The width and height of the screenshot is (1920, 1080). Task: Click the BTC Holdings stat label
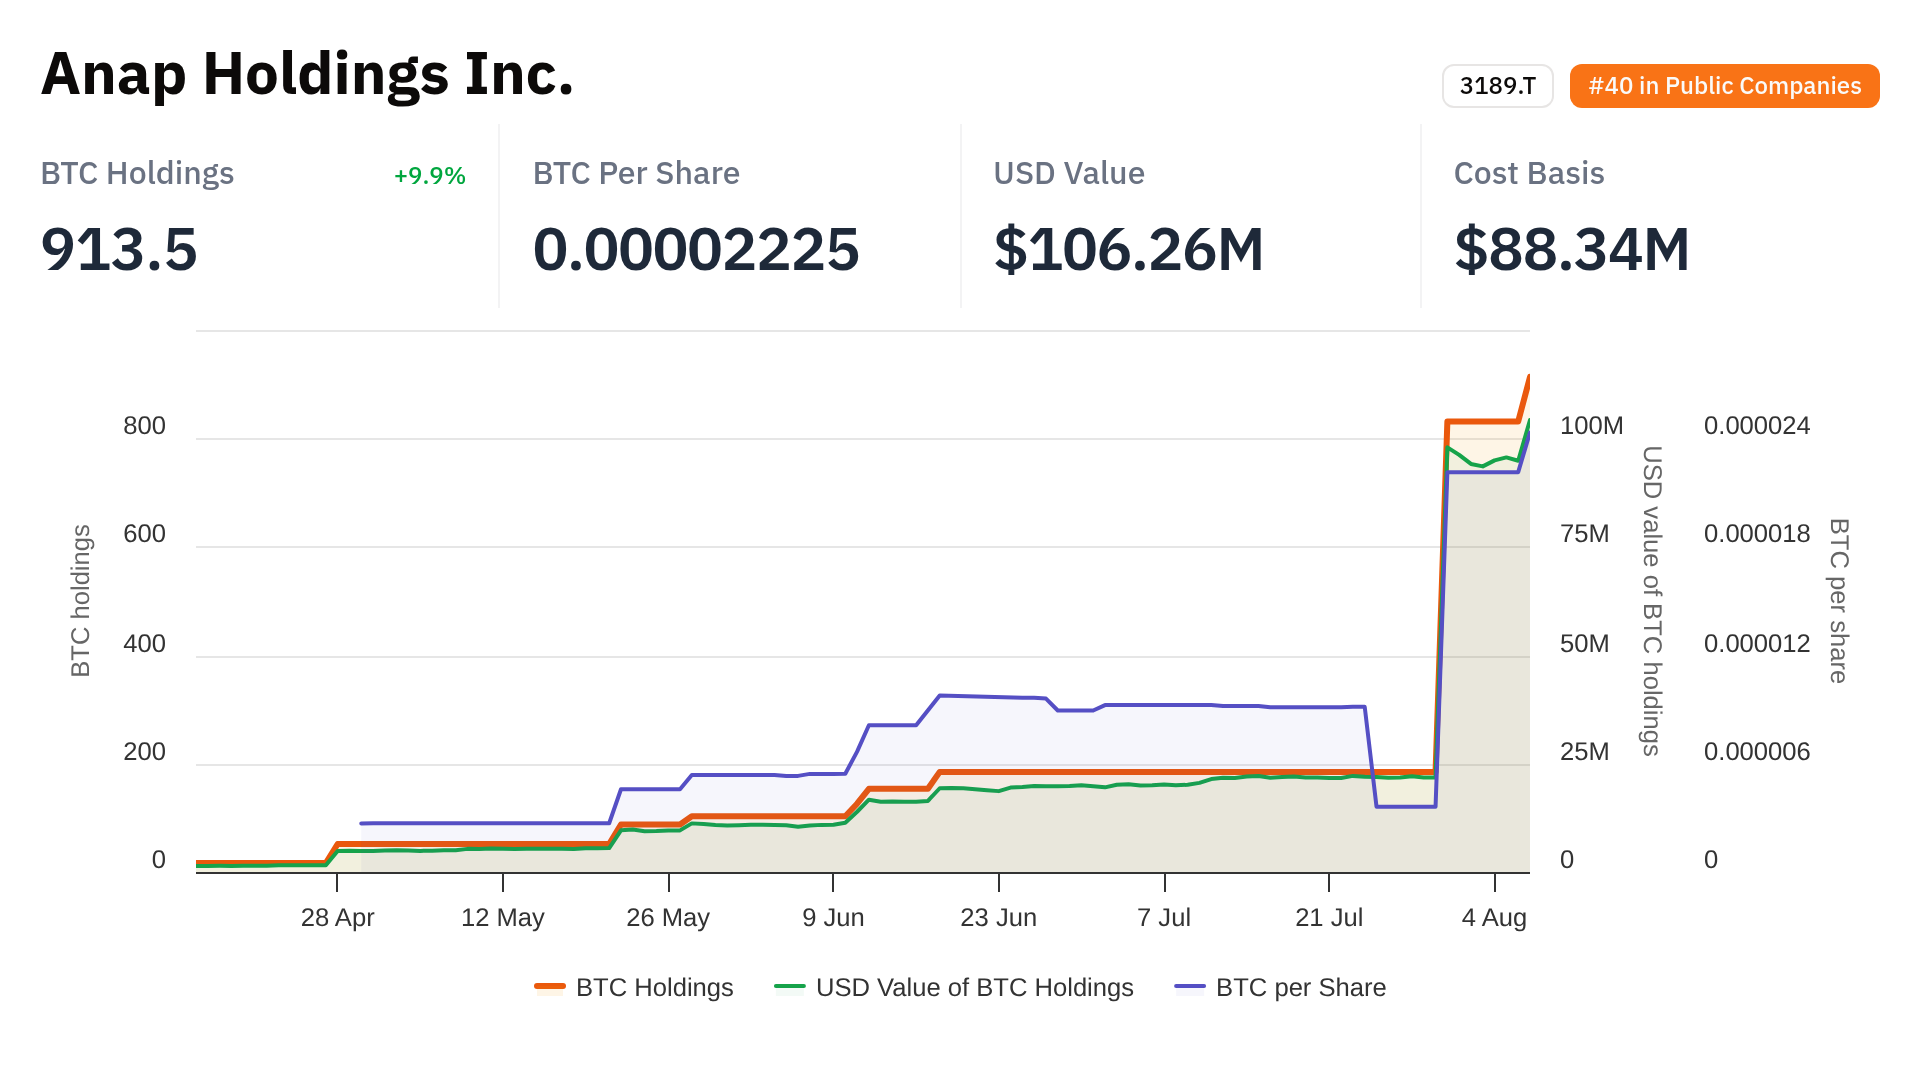click(x=137, y=174)
